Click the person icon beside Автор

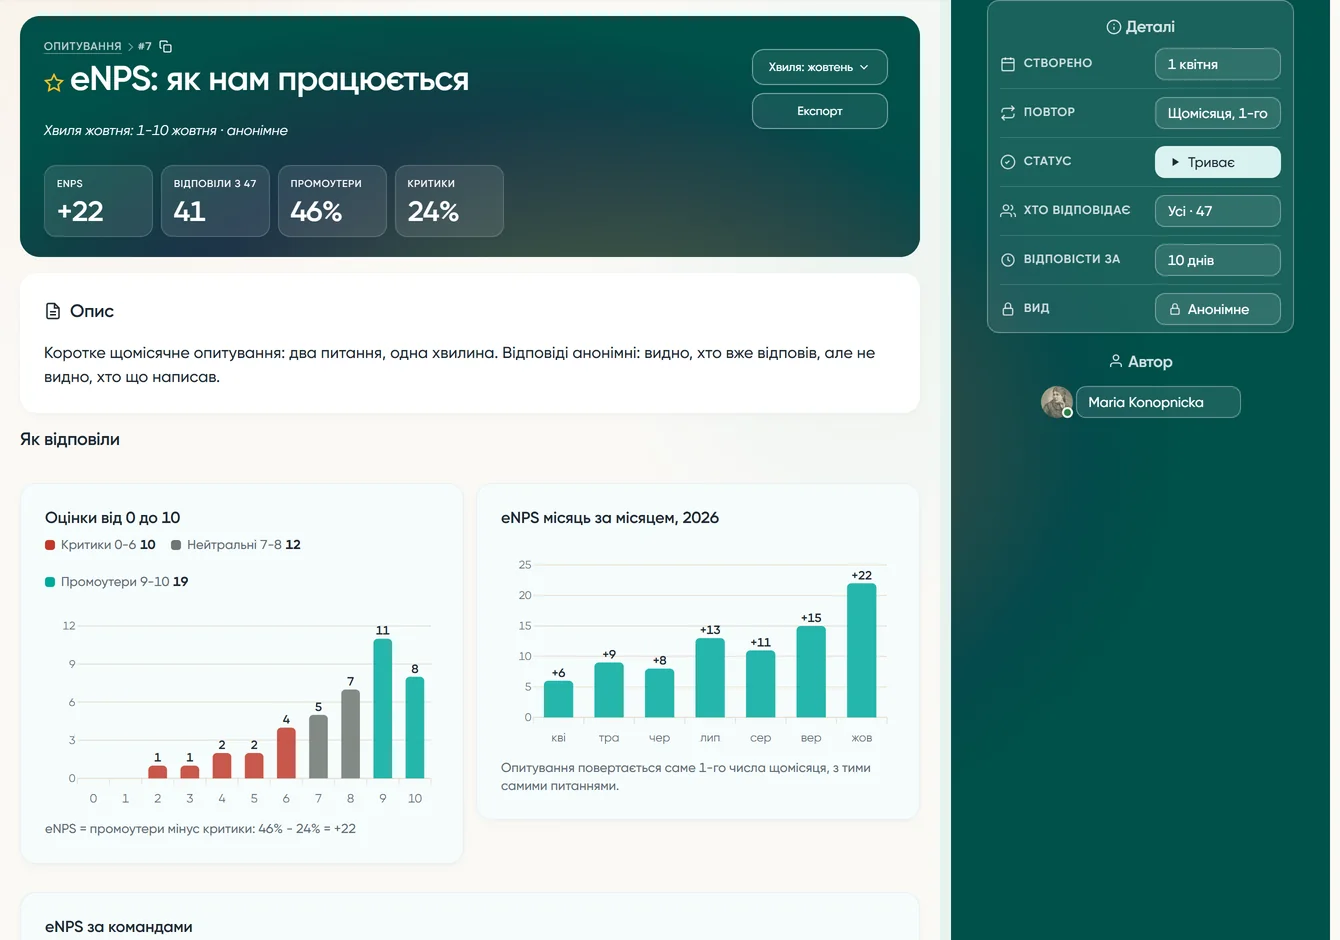tap(1115, 361)
